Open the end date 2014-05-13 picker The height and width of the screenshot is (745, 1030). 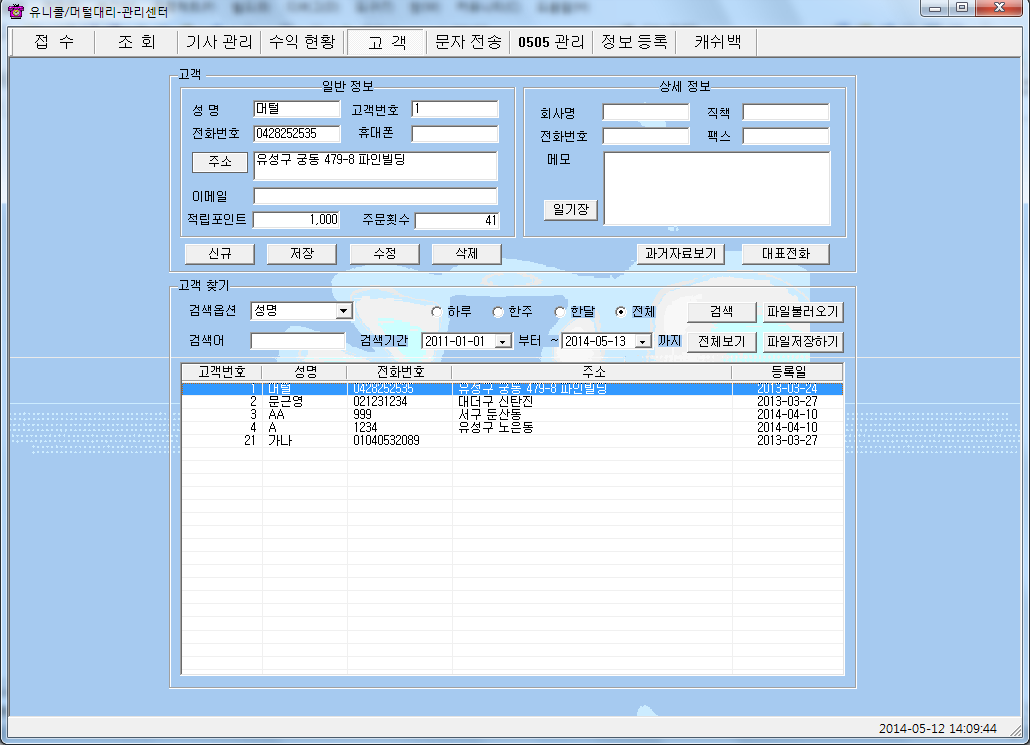[643, 342]
